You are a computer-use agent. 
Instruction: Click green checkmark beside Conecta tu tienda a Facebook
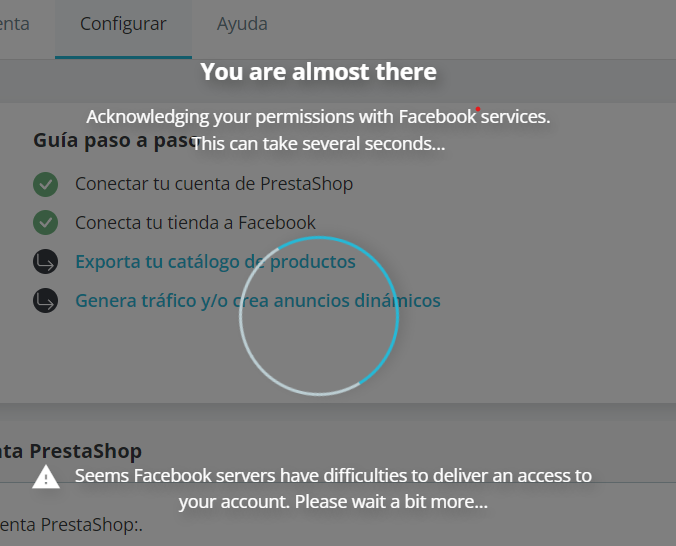[x=45, y=223]
